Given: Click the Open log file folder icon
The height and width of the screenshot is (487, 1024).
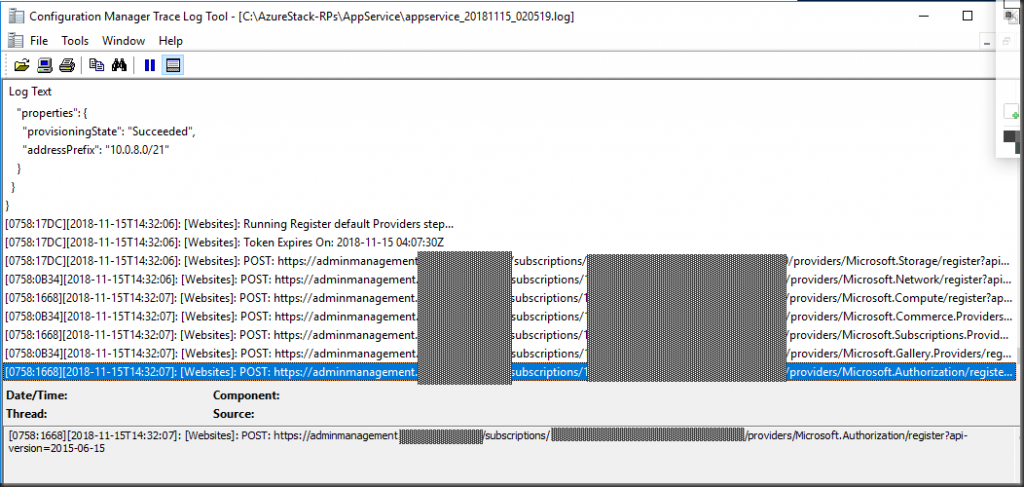Looking at the screenshot, I should point(21,65).
